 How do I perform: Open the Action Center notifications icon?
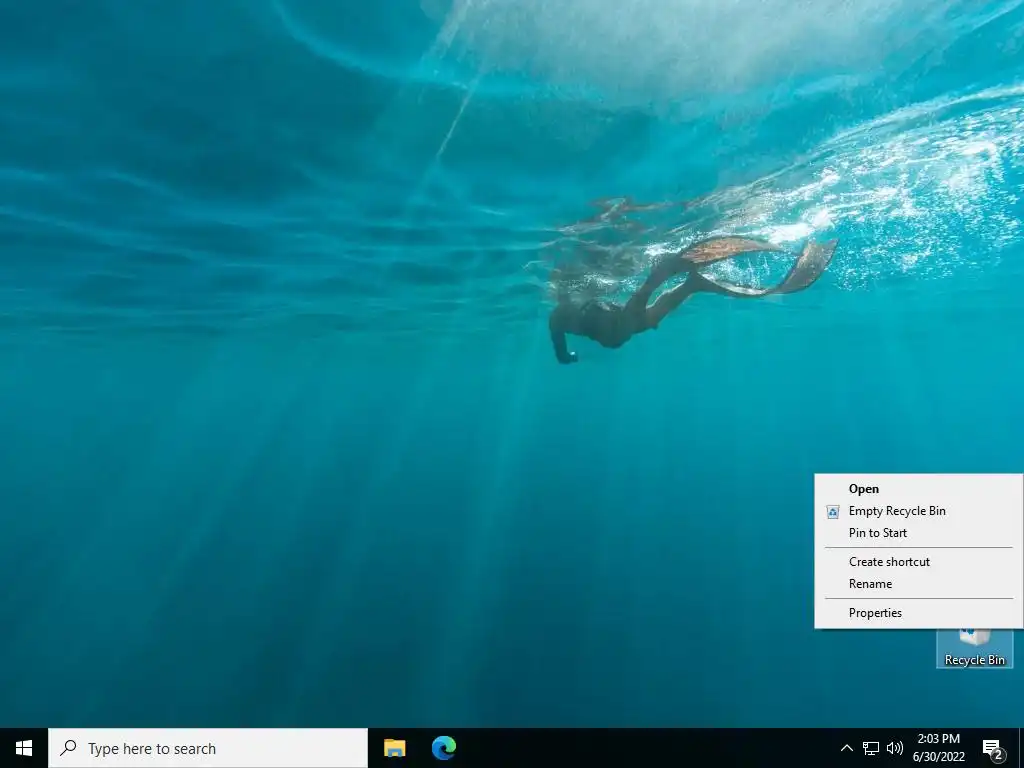point(993,748)
